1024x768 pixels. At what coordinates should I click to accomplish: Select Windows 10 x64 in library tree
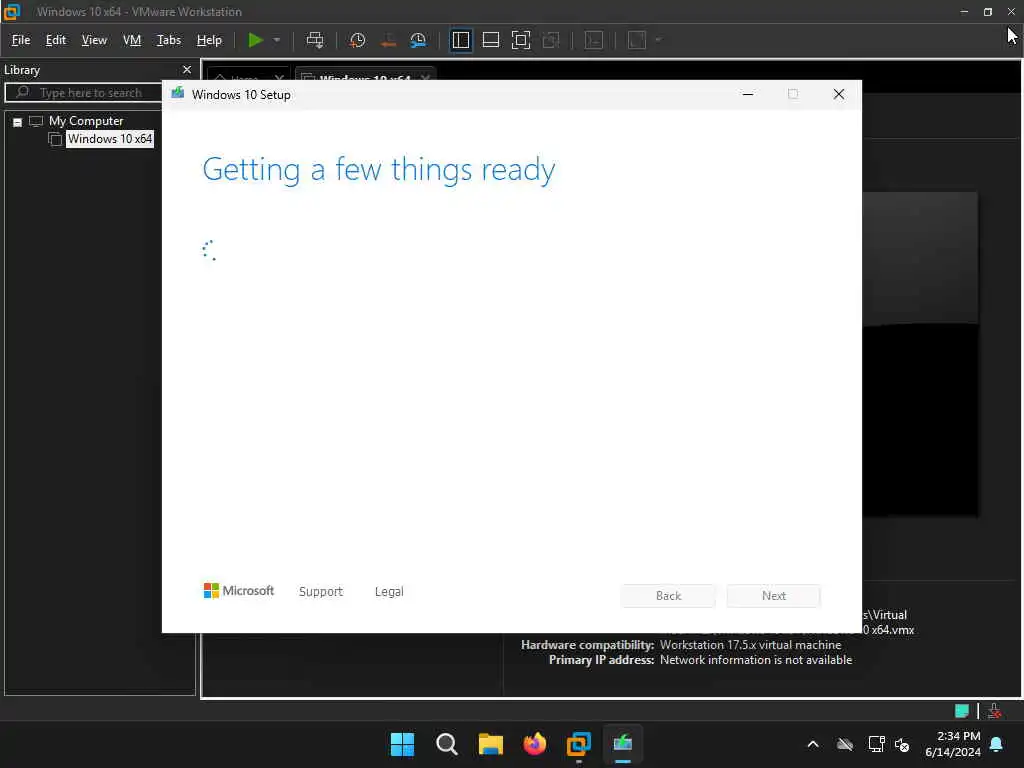110,138
